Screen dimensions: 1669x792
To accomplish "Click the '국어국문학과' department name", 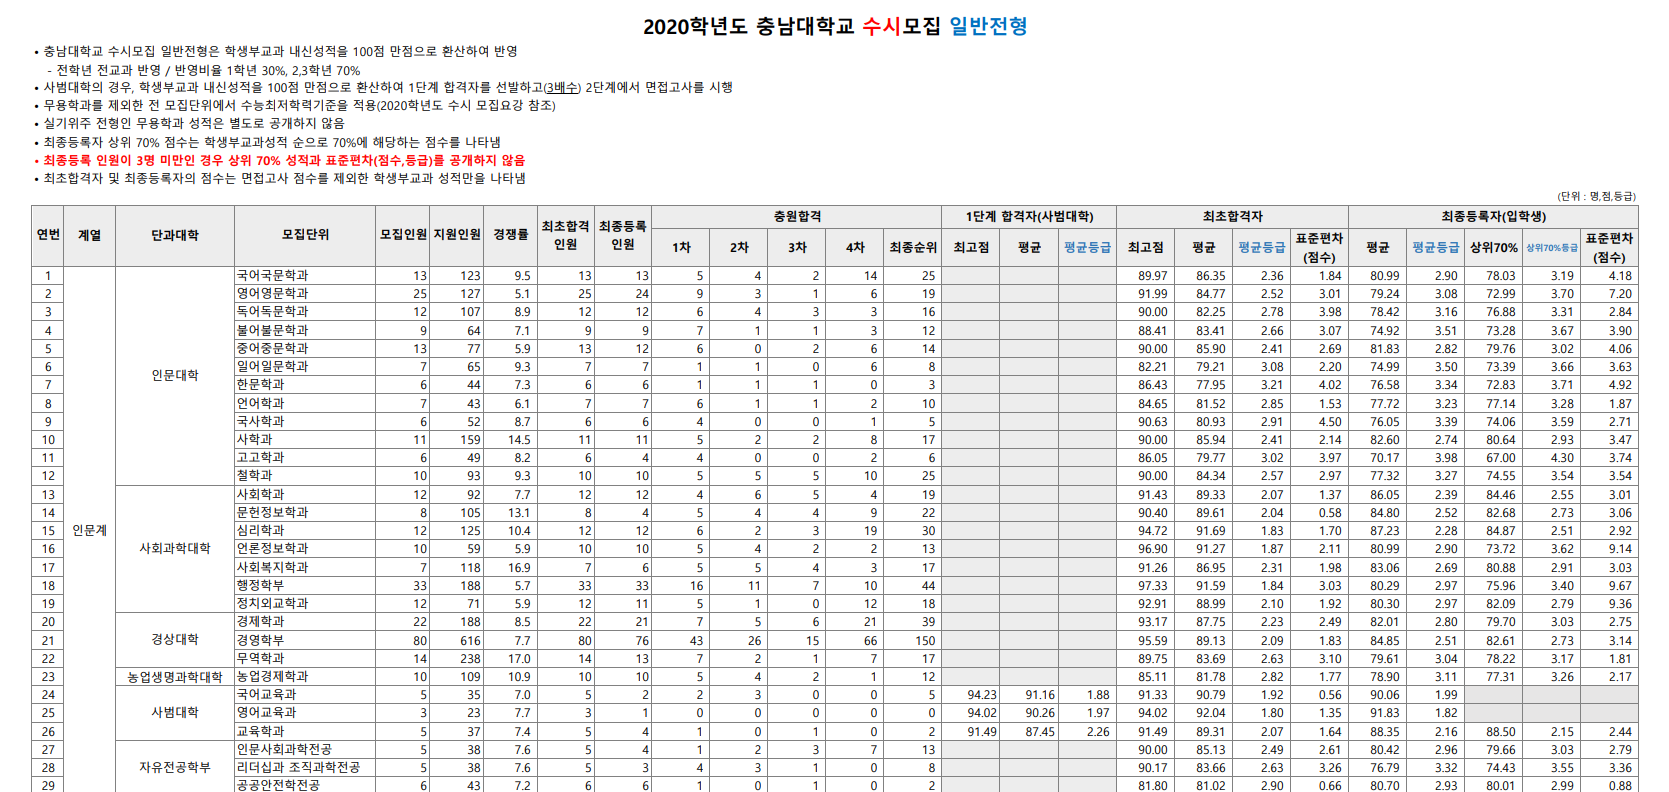I will click(x=272, y=275).
